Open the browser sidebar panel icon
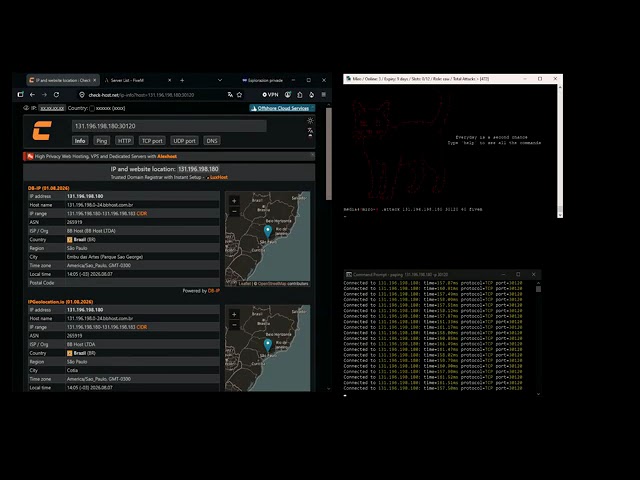 pos(20,95)
